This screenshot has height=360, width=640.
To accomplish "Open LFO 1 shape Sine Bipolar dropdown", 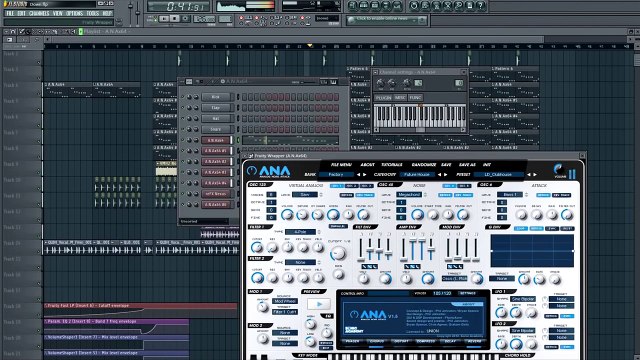I will [522, 299].
